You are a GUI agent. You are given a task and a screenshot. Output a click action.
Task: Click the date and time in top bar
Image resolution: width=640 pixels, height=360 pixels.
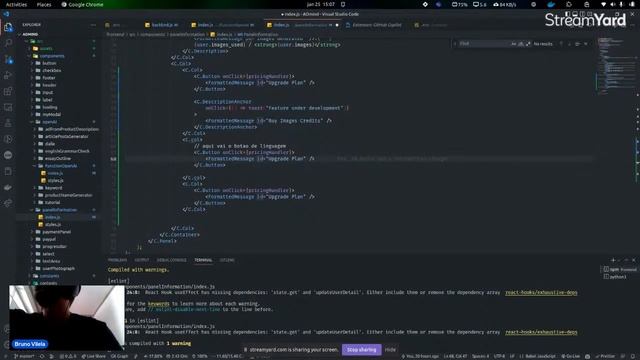320,4
